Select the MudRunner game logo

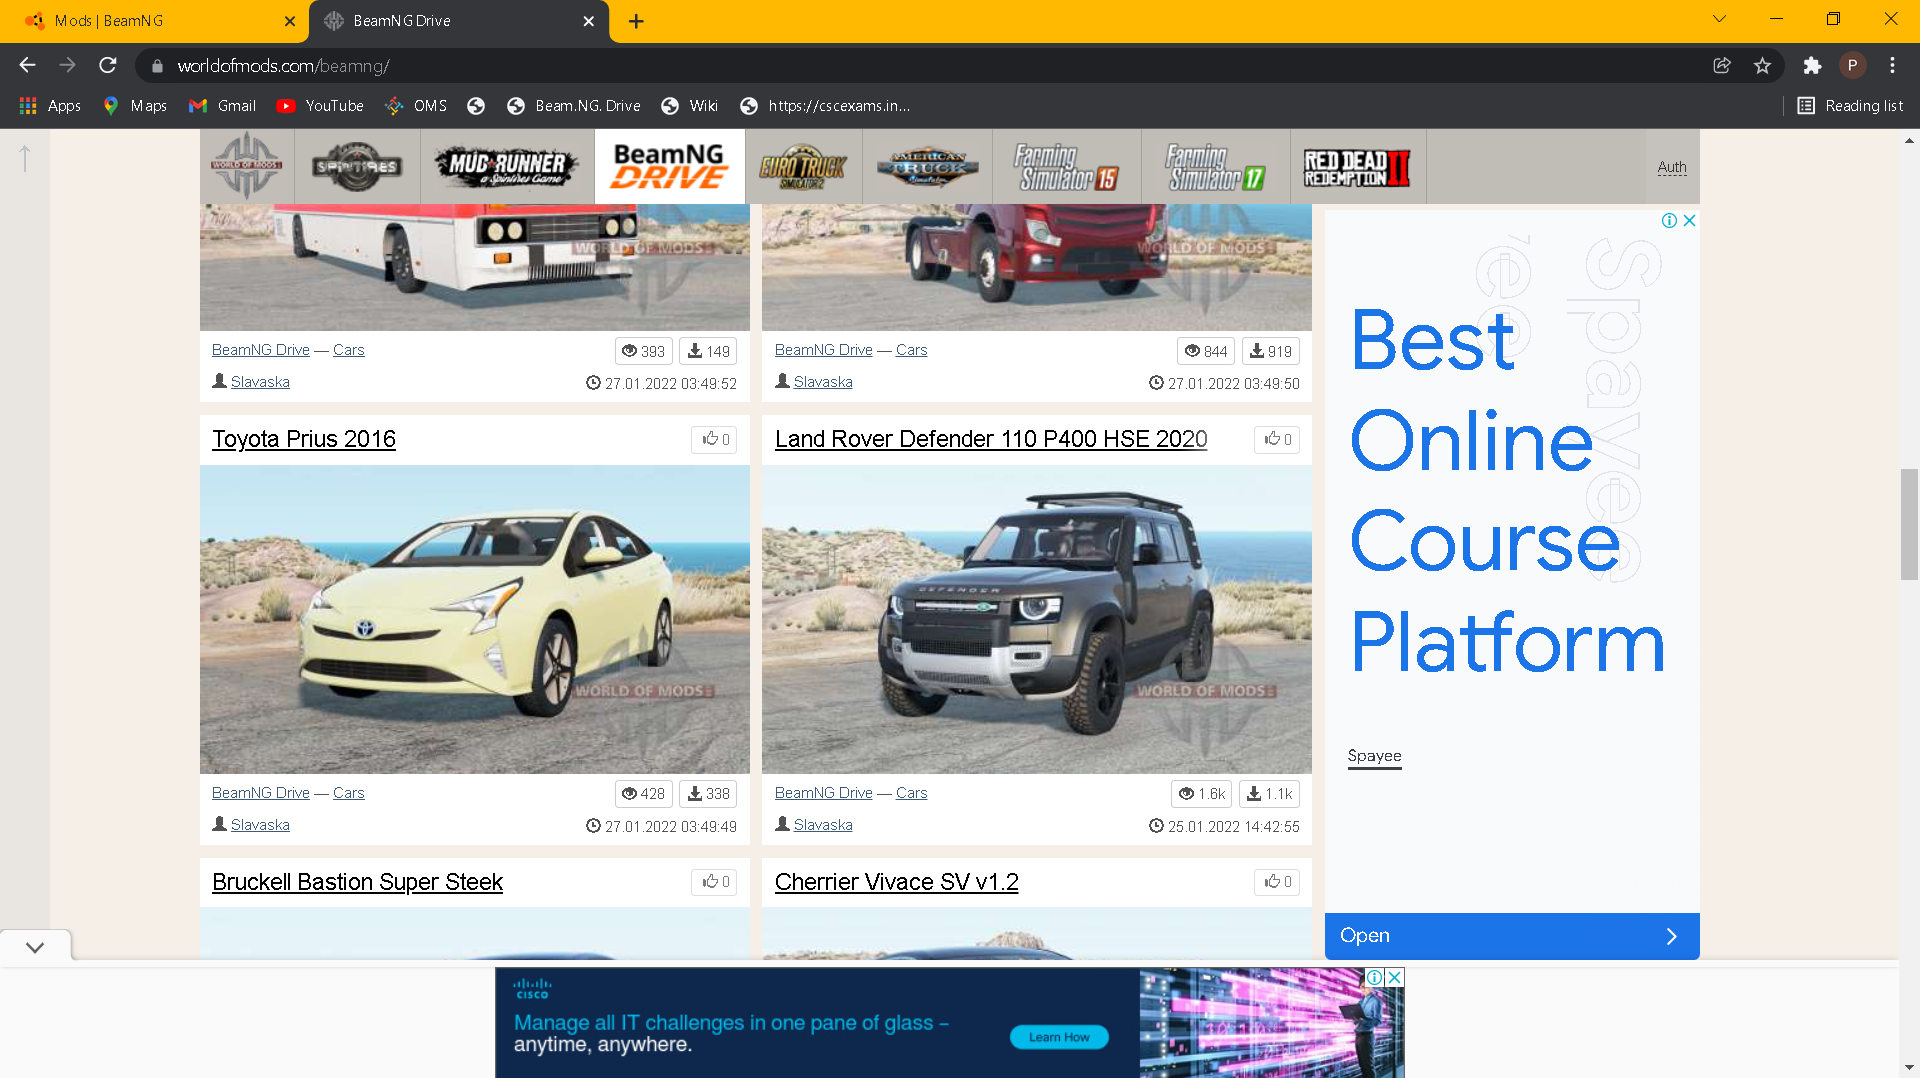click(x=507, y=166)
